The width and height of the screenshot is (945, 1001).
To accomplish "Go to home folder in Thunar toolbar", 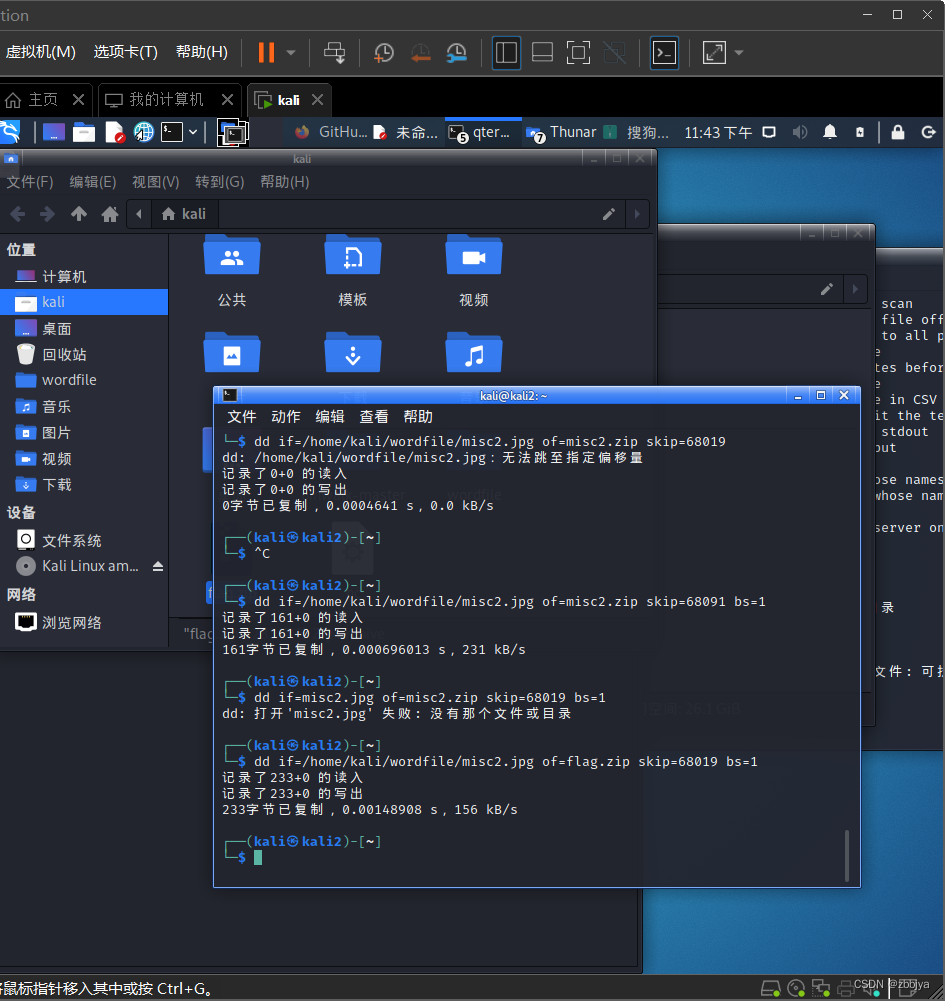I will (x=110, y=214).
